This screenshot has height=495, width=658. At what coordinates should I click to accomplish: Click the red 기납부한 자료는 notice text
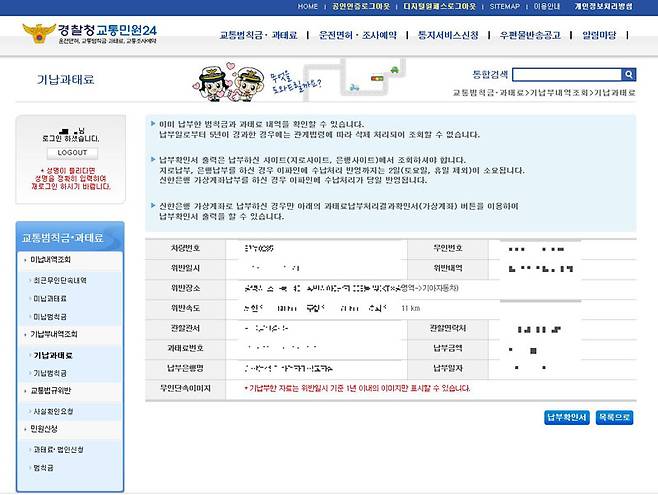(x=357, y=388)
